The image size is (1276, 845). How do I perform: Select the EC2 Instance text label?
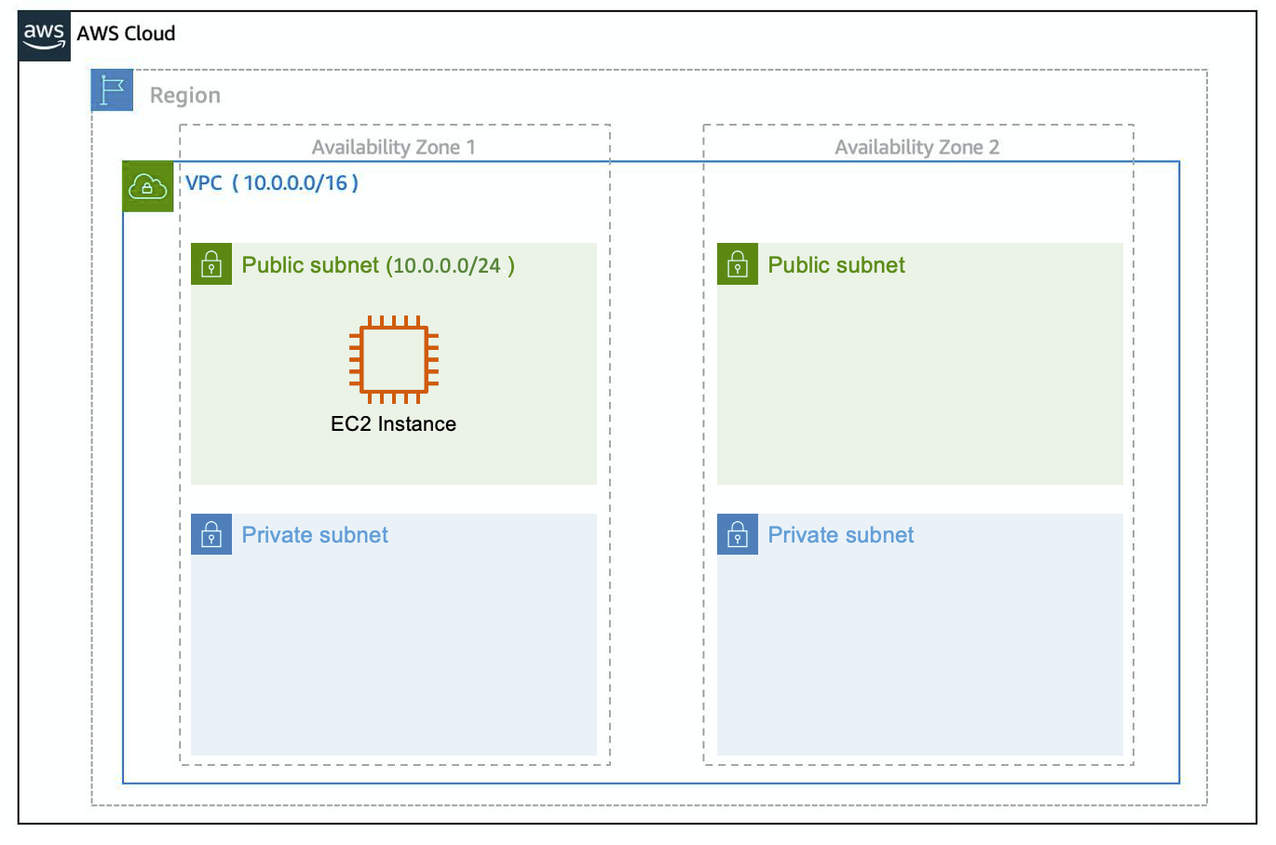[x=393, y=424]
